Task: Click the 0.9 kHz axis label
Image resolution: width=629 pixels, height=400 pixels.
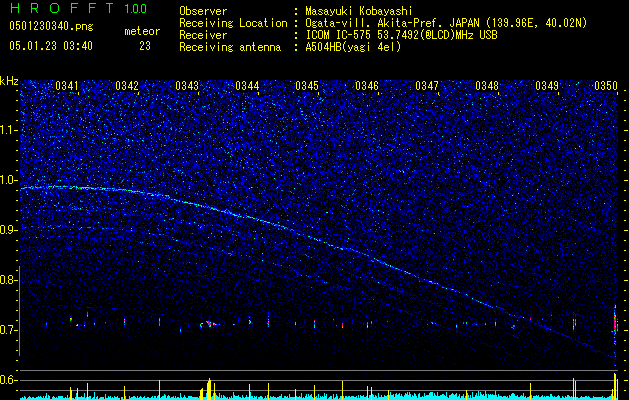Action: click(9, 230)
